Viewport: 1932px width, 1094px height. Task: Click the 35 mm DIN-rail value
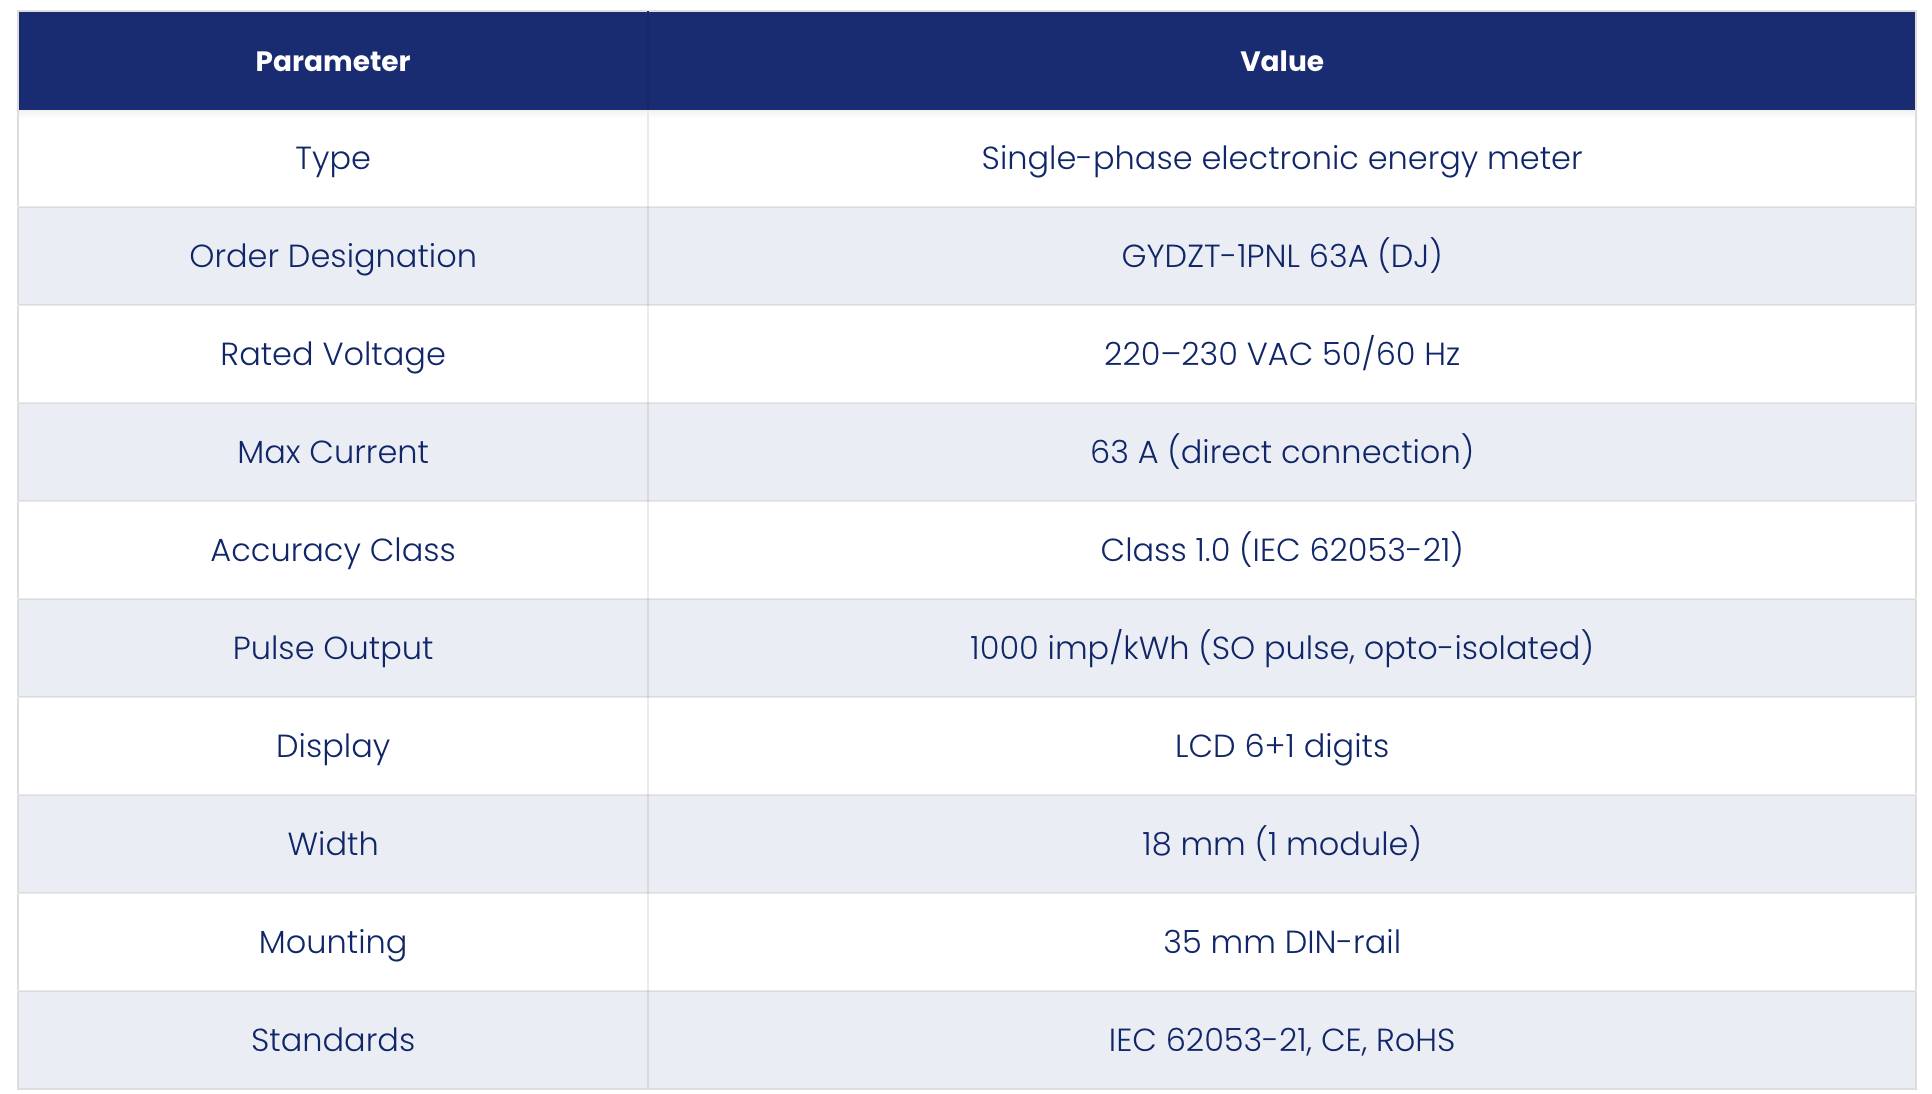1282,942
